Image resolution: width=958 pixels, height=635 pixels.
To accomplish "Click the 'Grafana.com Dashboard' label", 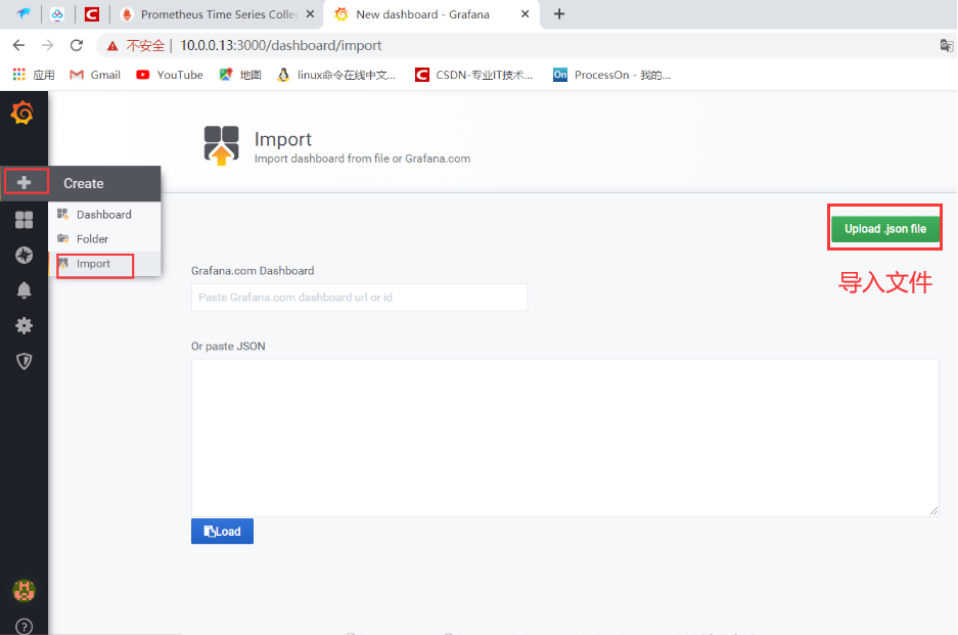I will point(252,271).
